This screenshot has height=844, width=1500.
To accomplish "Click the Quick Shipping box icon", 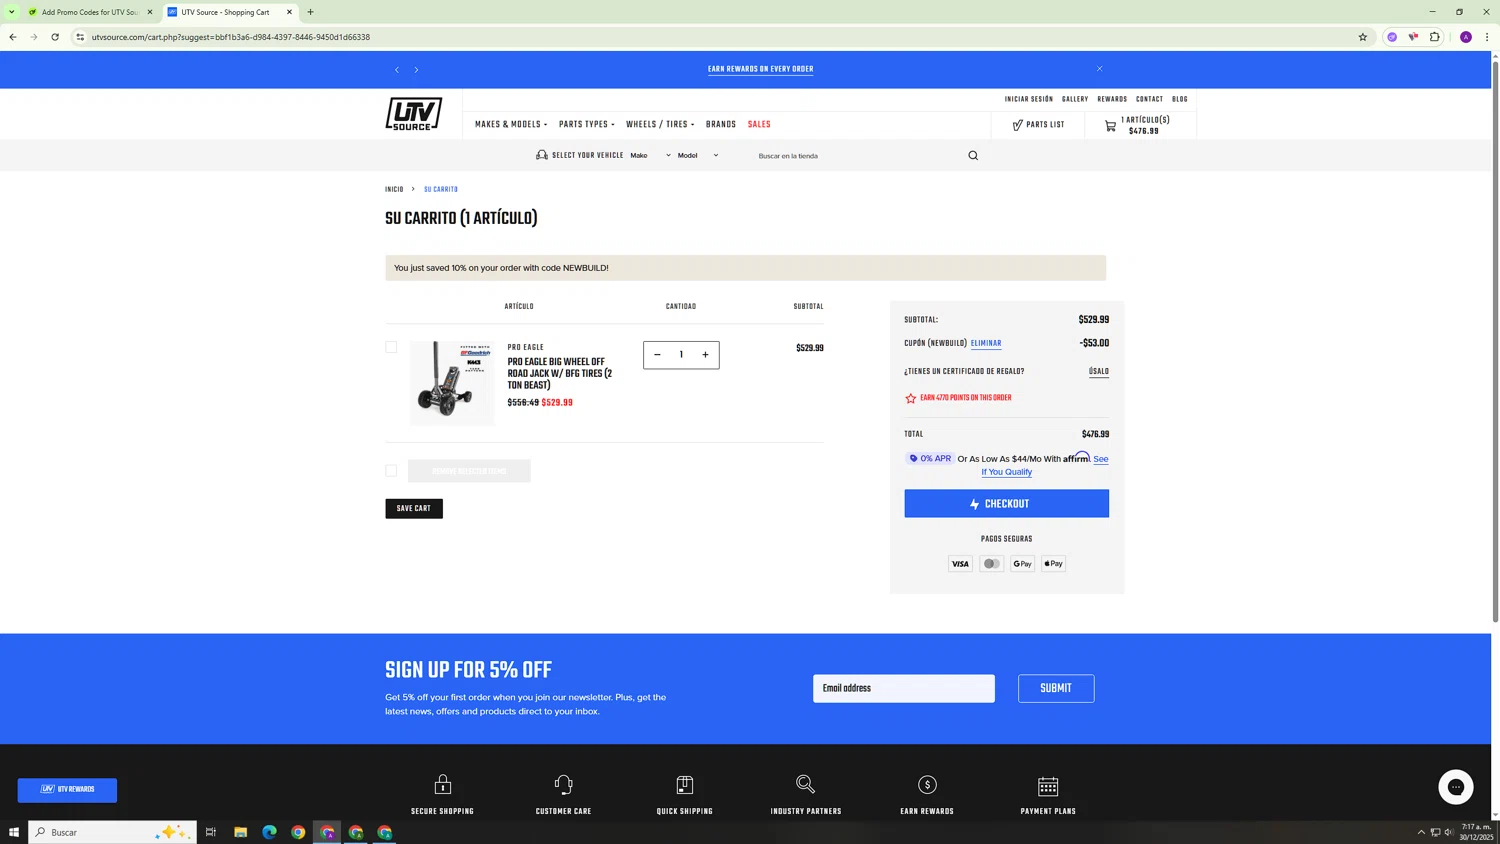I will (685, 785).
